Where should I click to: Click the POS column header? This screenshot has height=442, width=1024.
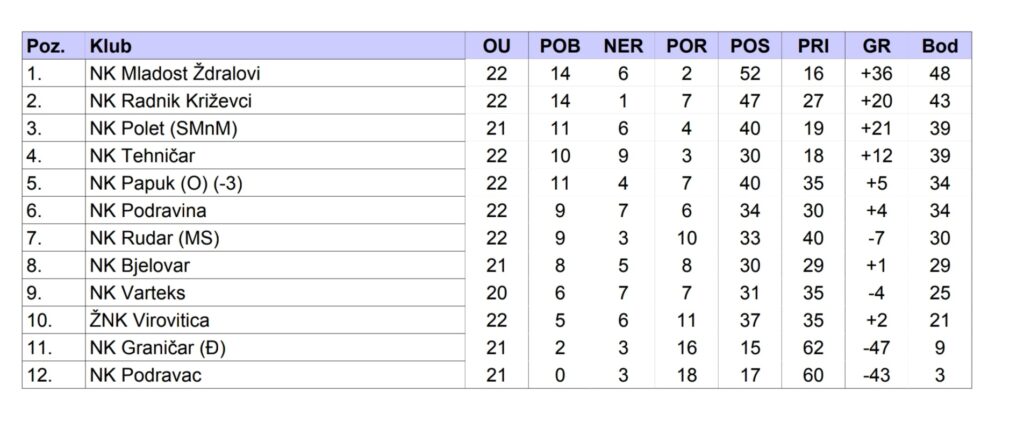click(x=750, y=46)
